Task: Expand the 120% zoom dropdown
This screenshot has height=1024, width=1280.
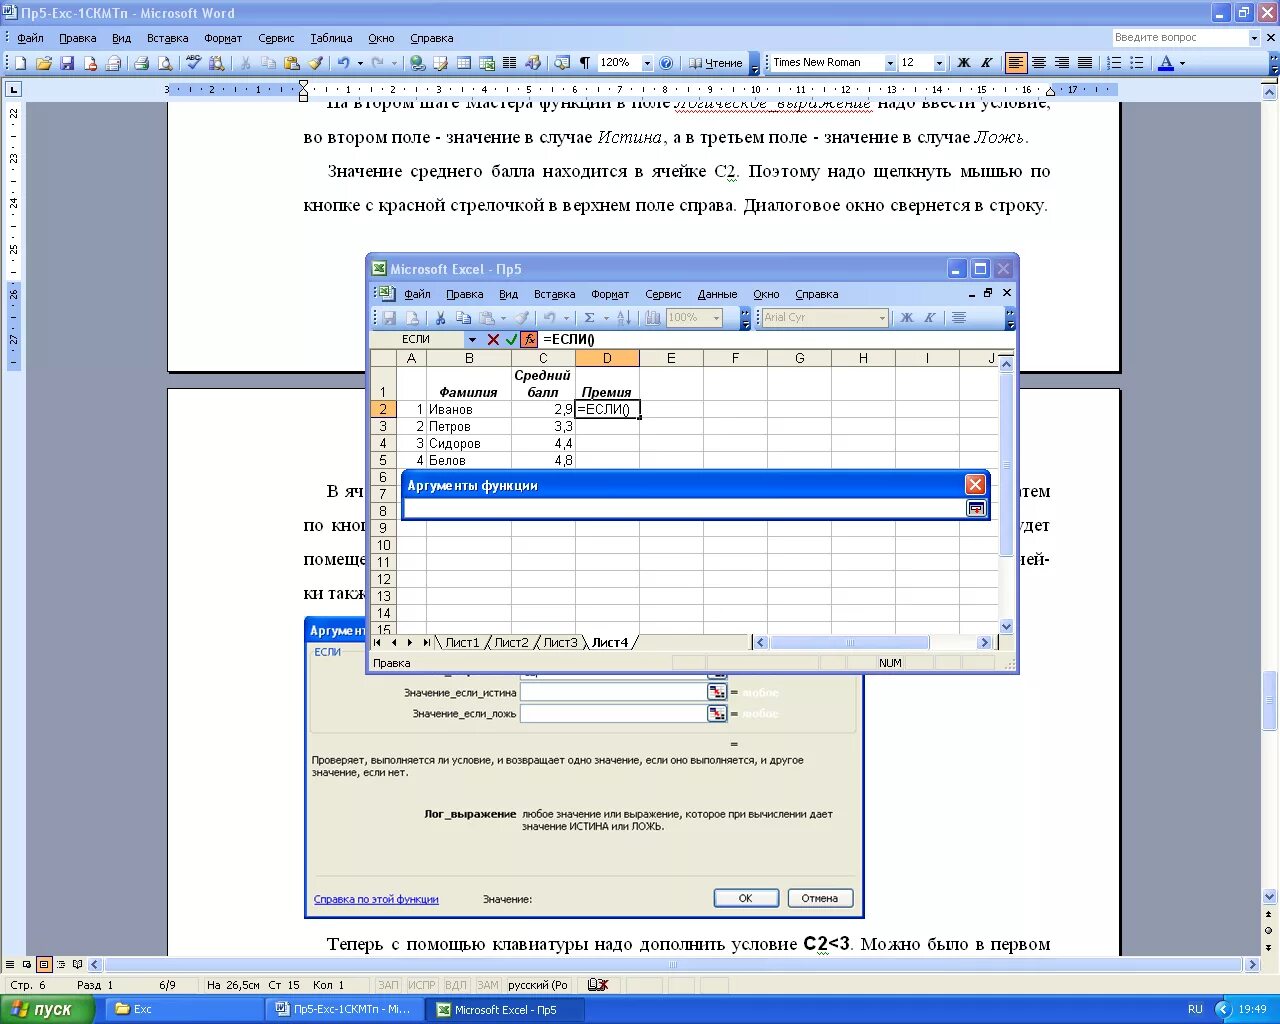Action: pos(647,63)
